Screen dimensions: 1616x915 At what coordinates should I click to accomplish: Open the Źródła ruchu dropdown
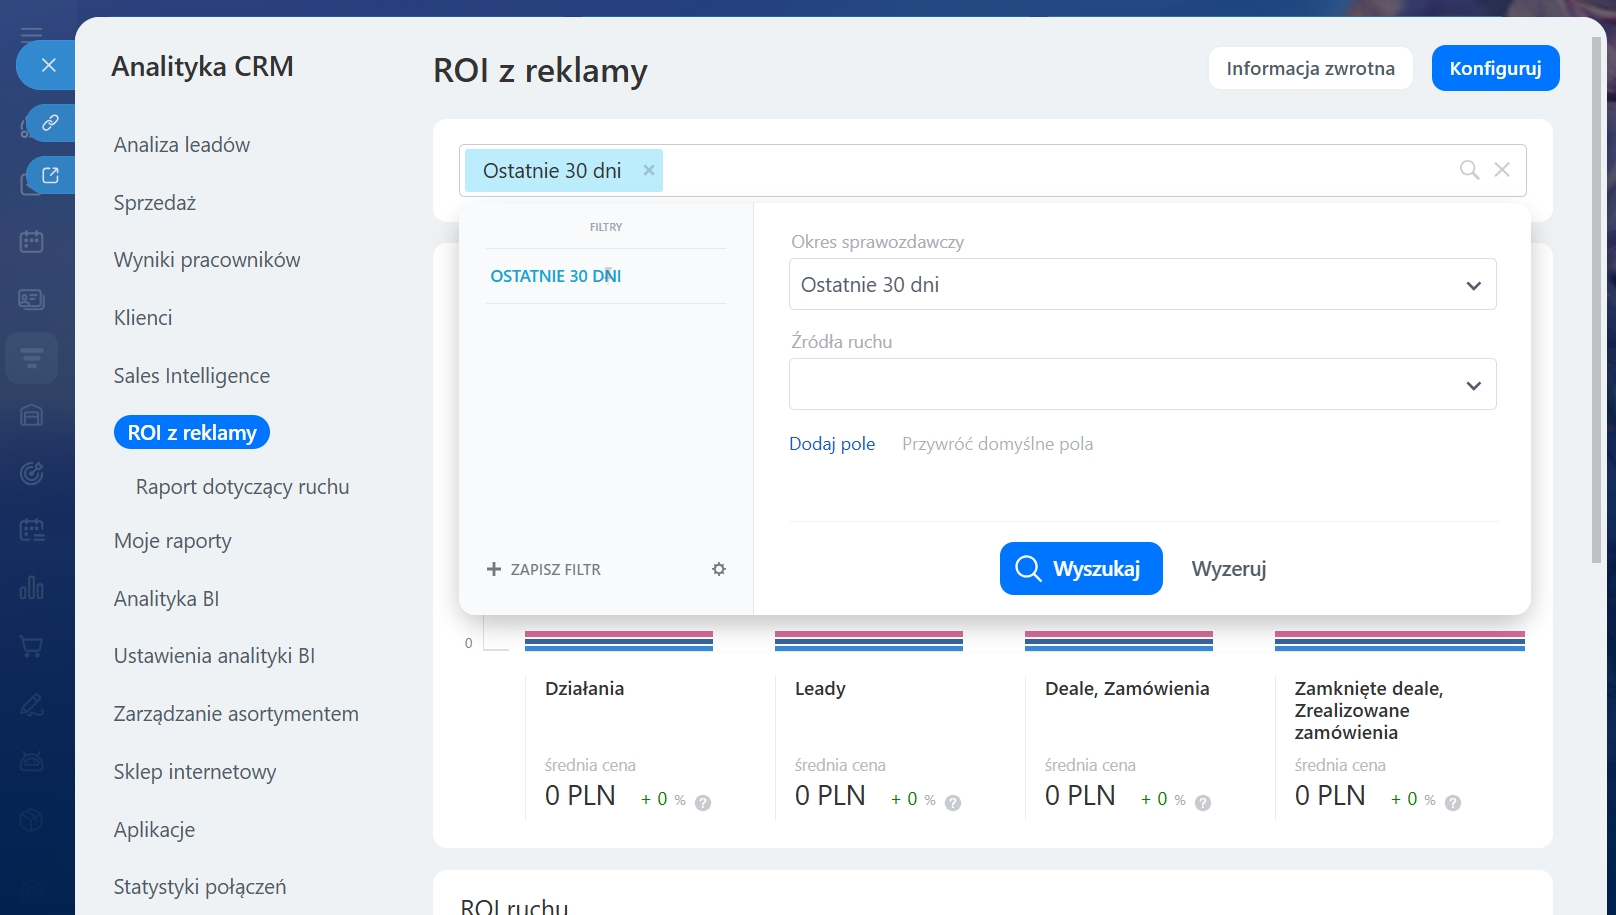click(1142, 385)
